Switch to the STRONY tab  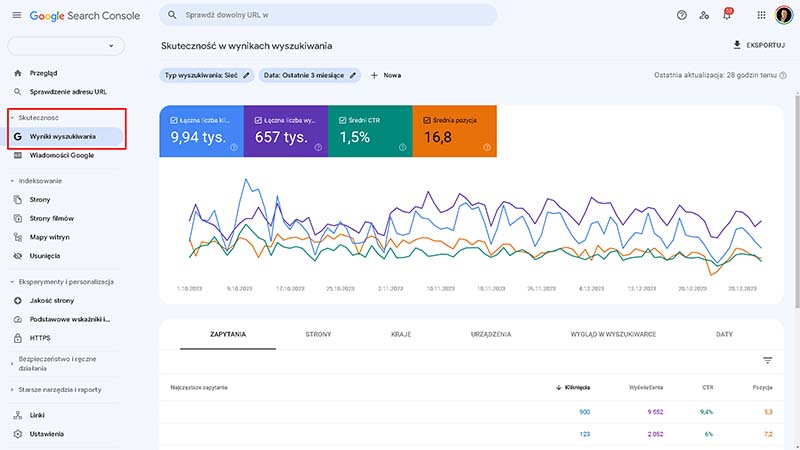[318, 334]
